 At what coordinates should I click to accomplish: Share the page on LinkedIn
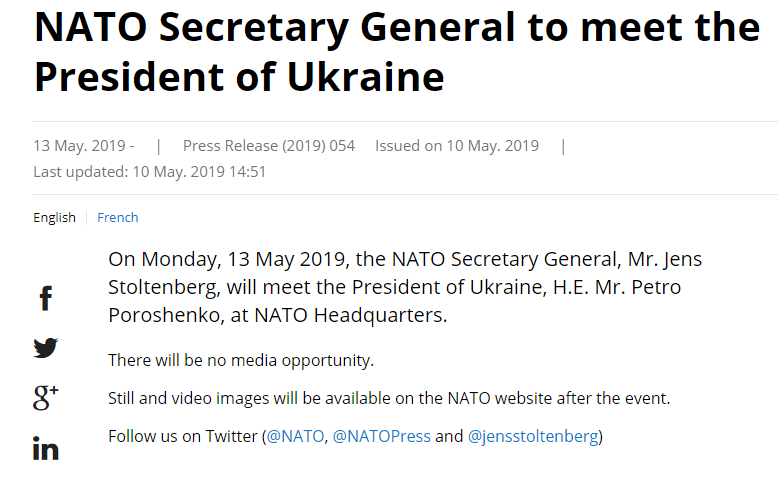45,448
